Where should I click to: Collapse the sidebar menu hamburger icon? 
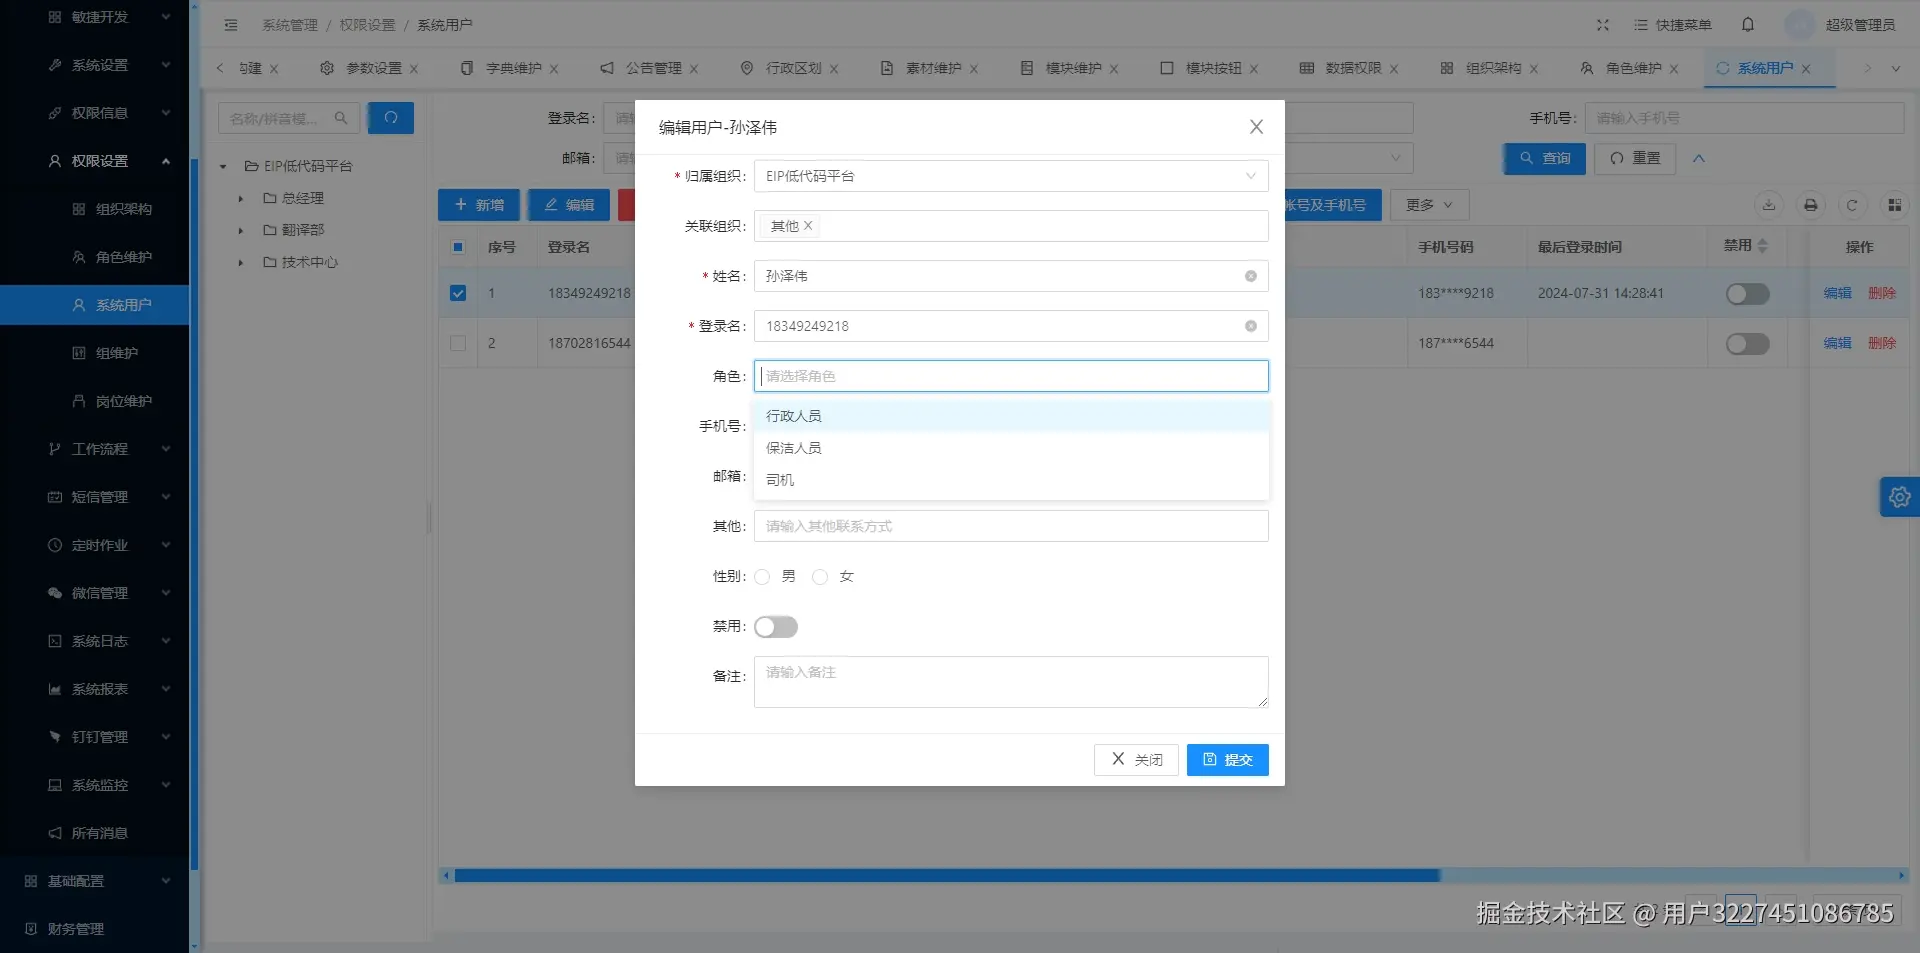(231, 25)
